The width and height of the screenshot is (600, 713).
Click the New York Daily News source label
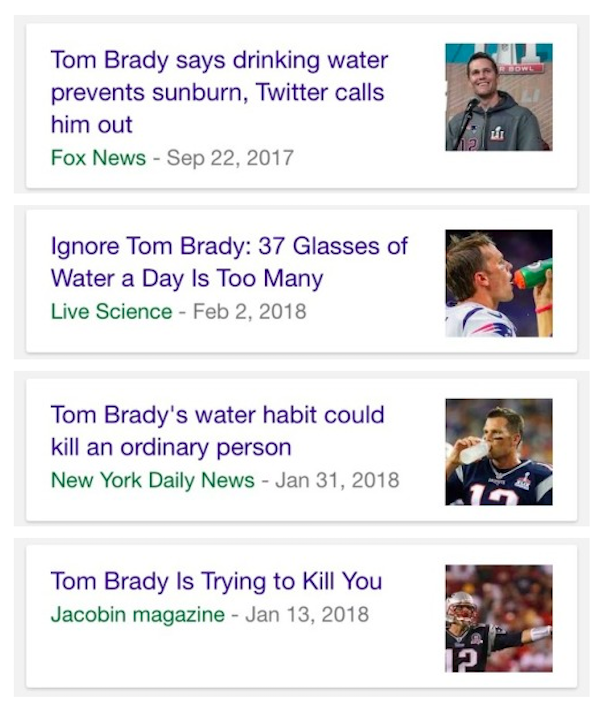(x=152, y=480)
